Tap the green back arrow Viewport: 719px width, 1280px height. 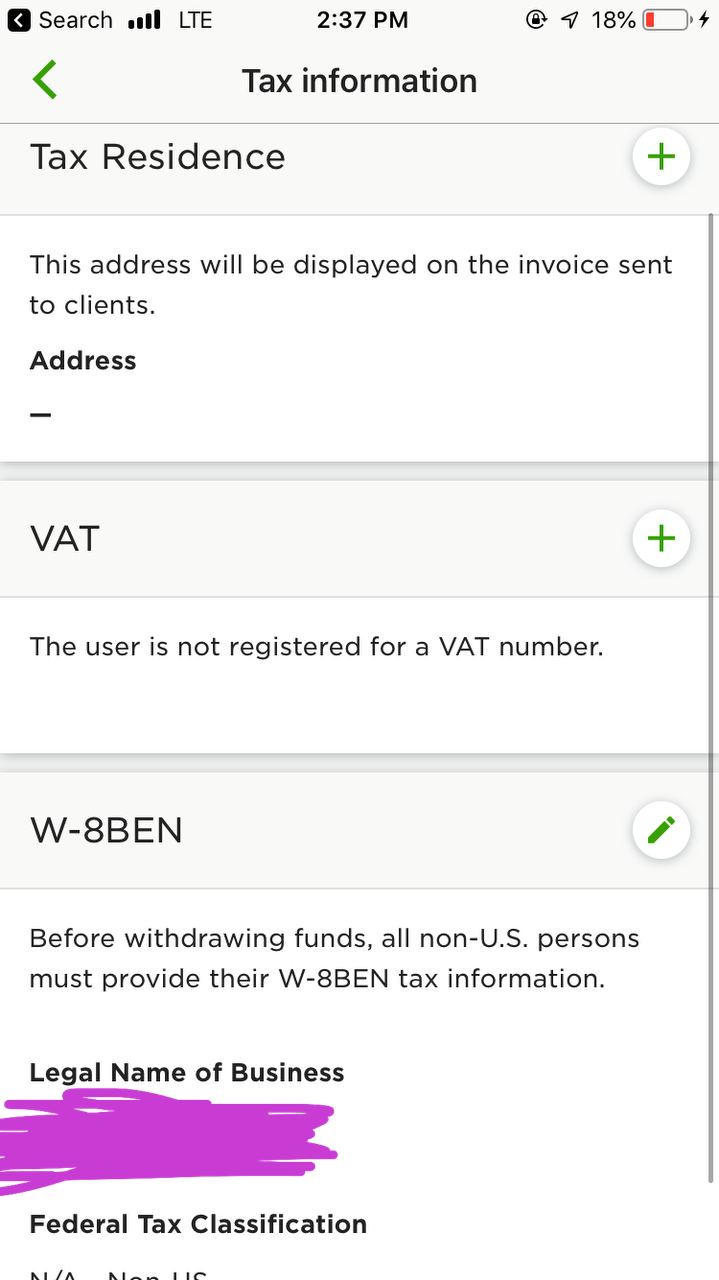45,80
